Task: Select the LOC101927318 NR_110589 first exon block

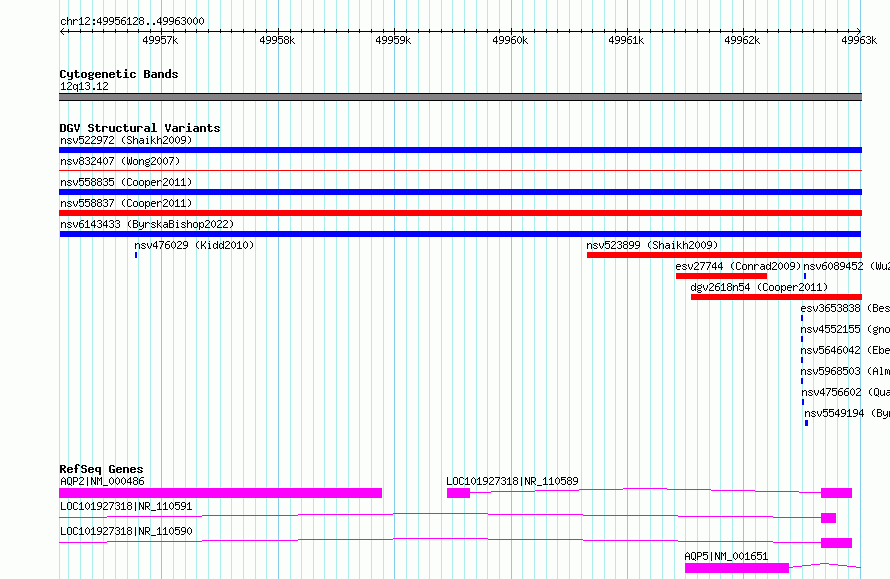Action: 458,493
